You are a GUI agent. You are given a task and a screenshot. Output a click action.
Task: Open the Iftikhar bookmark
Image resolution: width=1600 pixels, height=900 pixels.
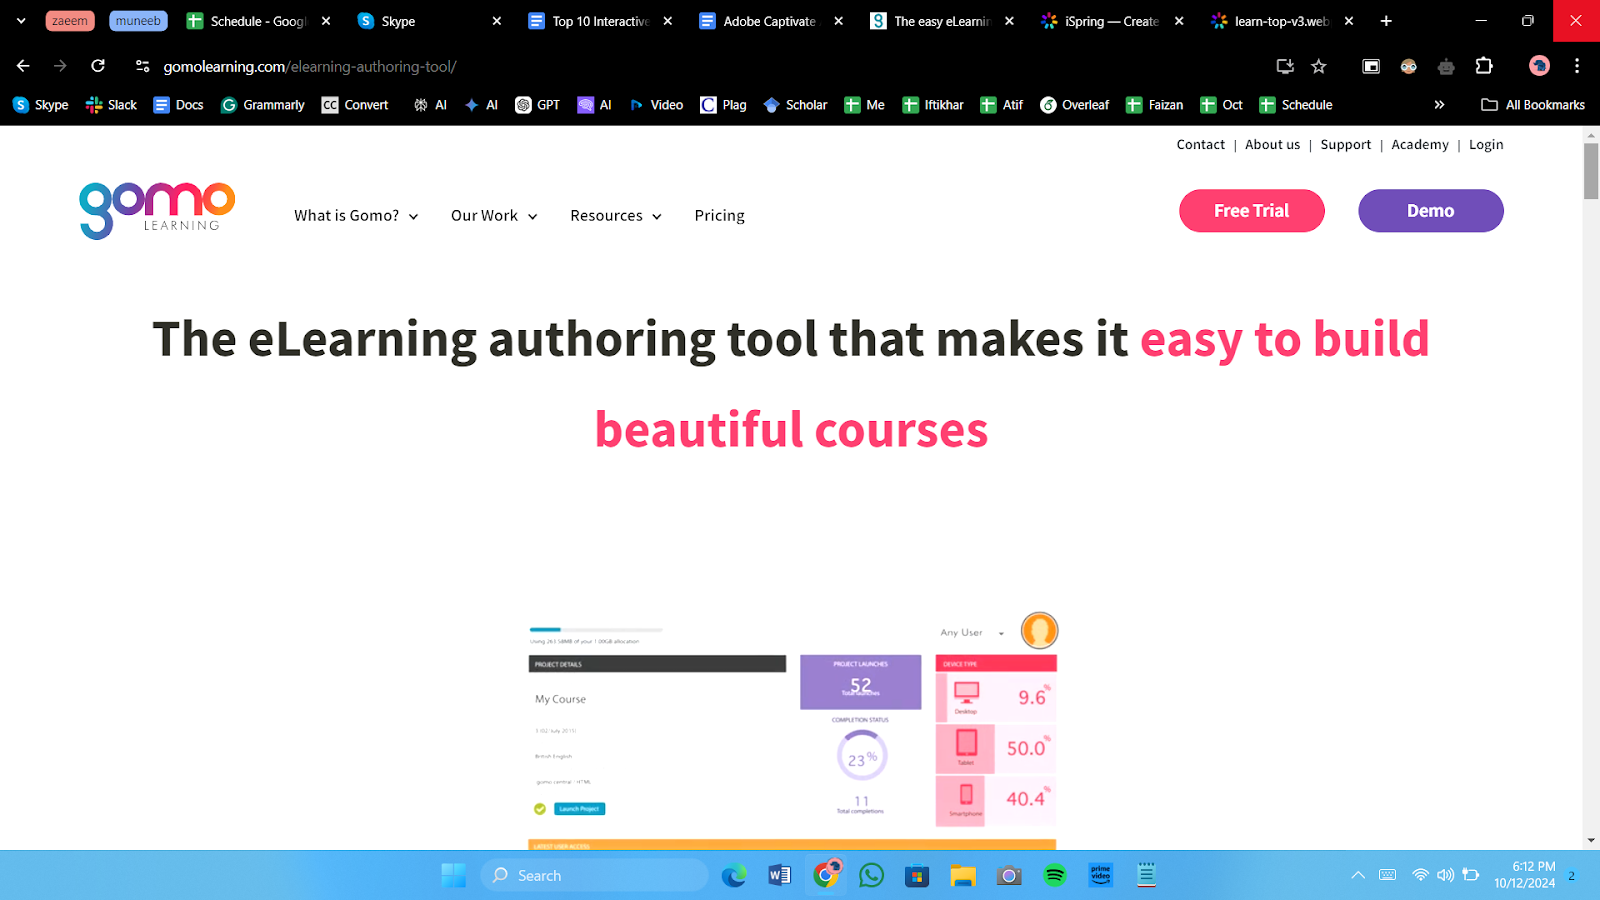click(933, 105)
